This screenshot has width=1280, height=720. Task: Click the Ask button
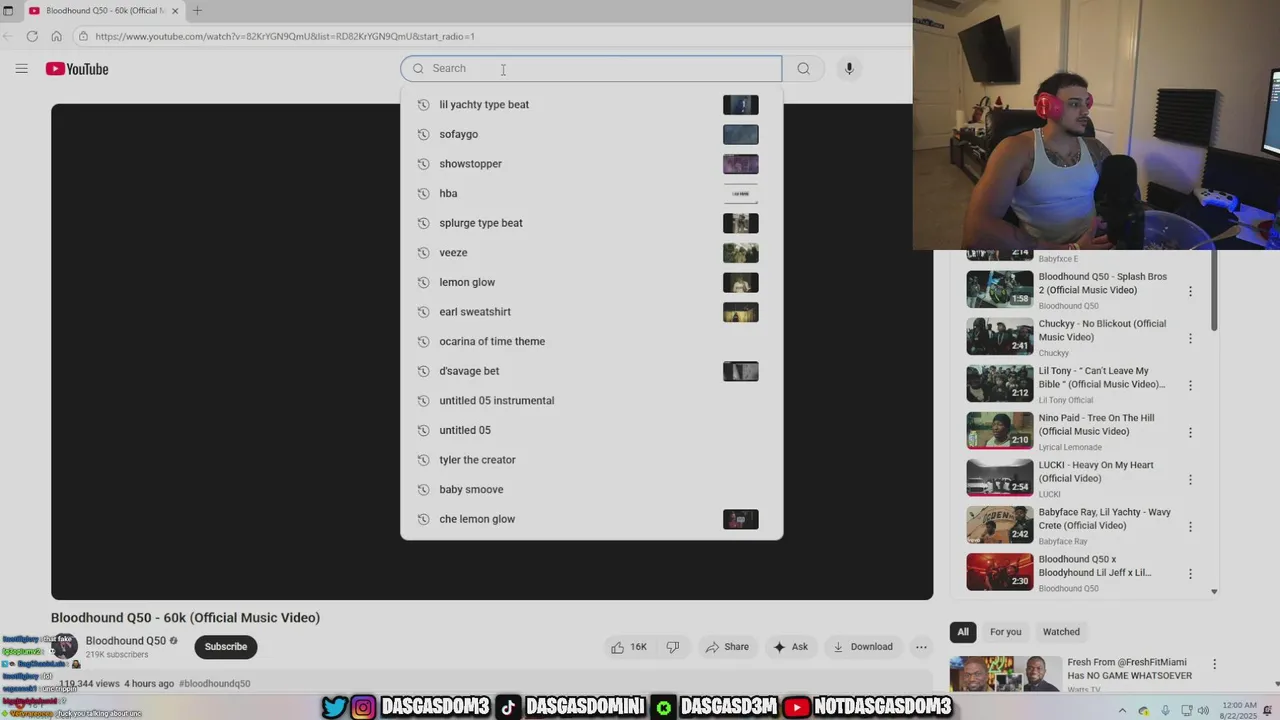tap(790, 647)
